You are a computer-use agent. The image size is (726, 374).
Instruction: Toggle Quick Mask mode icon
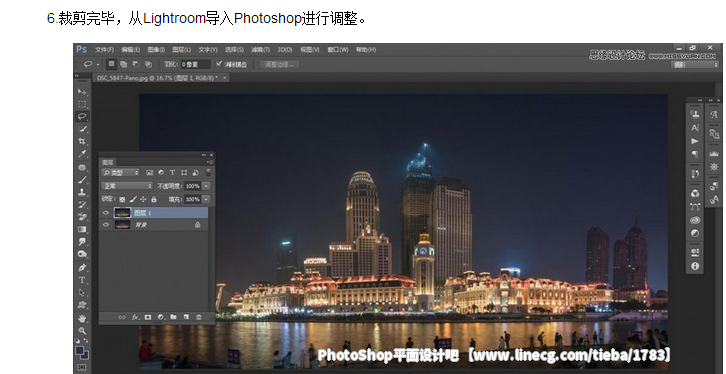[82, 368]
